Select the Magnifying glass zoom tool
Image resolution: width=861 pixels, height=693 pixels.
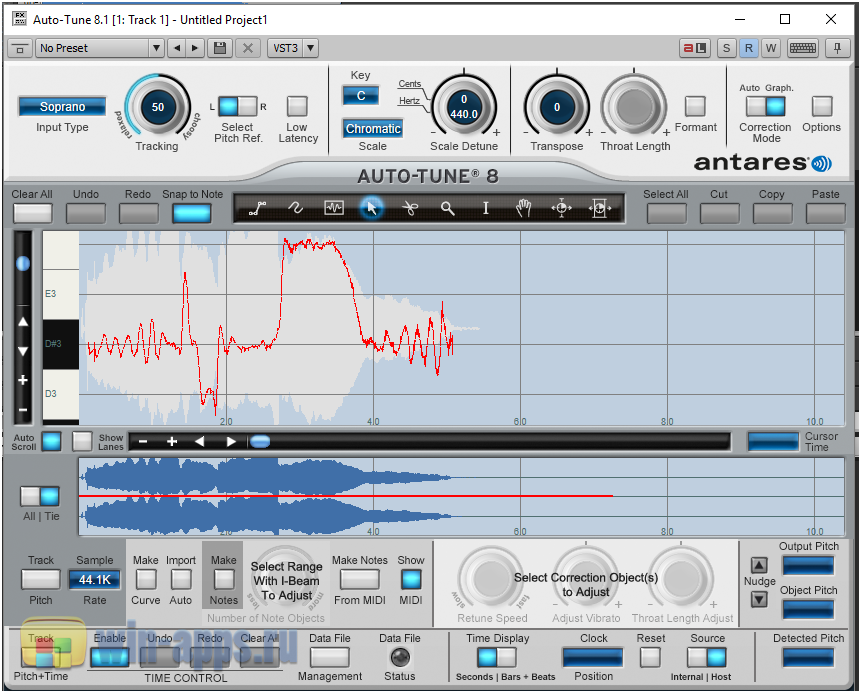tap(448, 208)
